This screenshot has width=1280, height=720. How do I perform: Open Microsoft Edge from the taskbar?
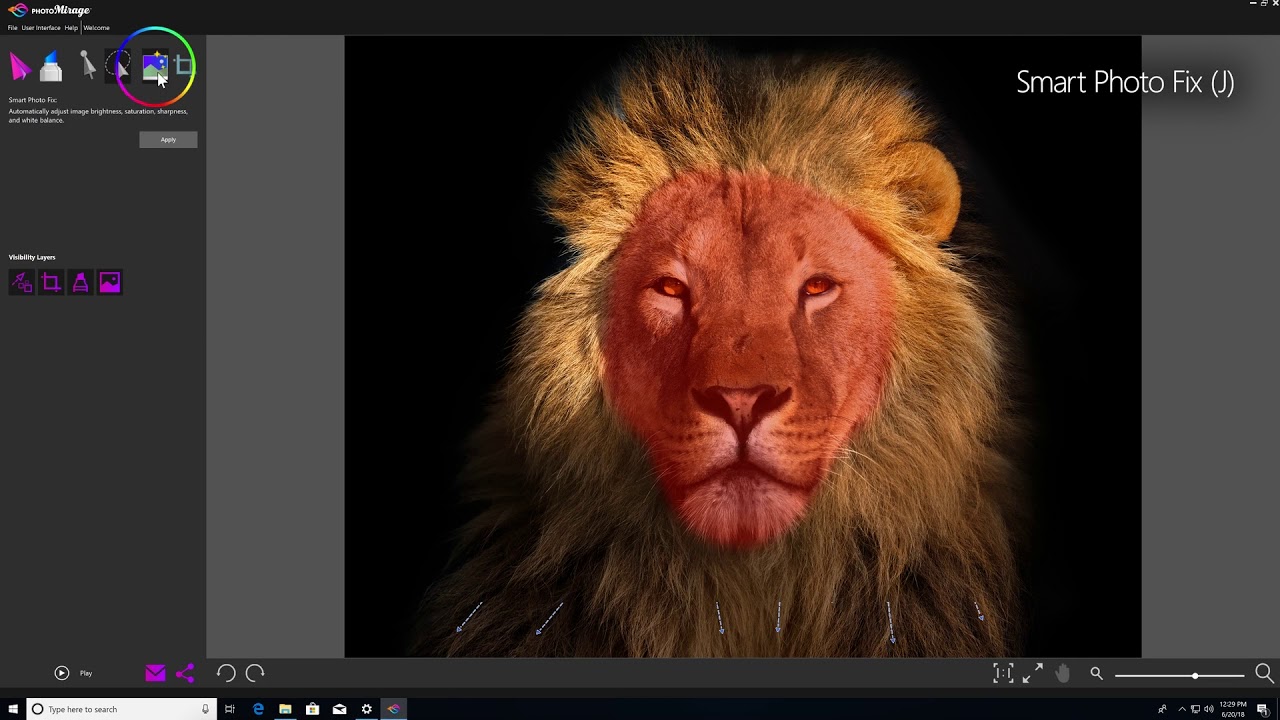[258, 709]
